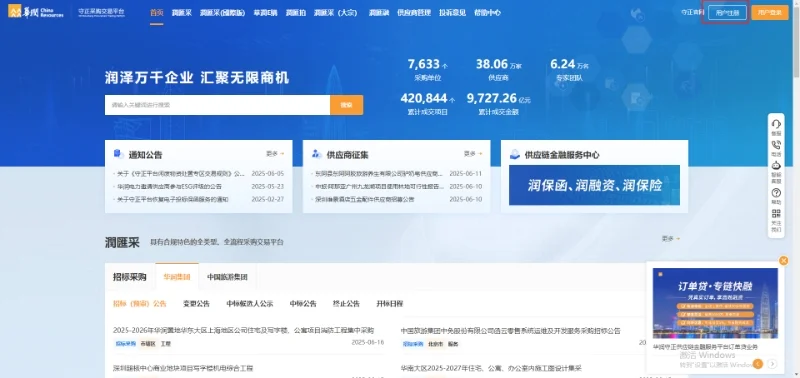Open the 润汇采(国际版) nav item
The width and height of the screenshot is (800, 378).
click(222, 13)
